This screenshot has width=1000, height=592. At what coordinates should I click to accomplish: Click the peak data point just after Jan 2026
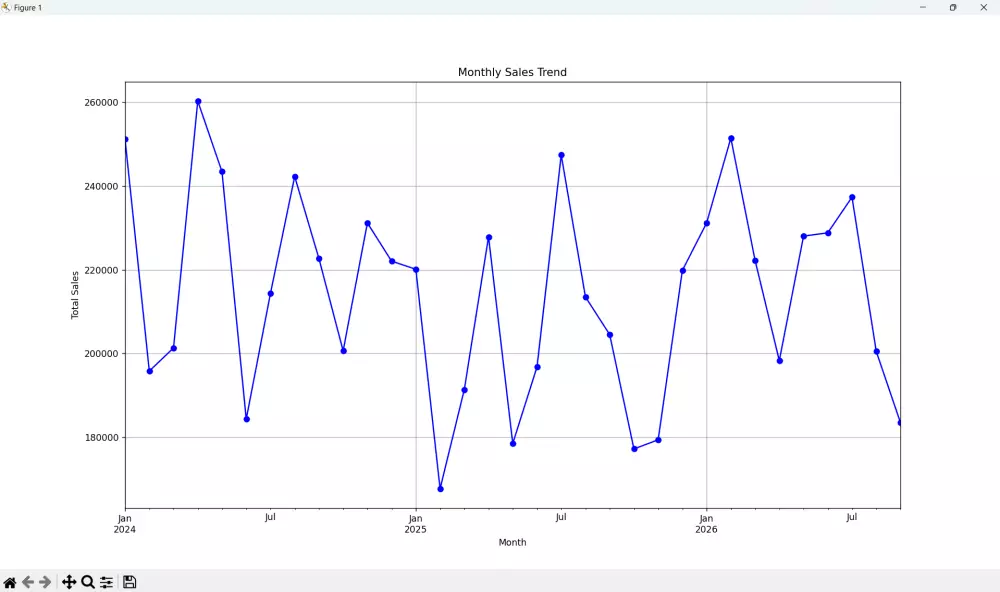731,136
